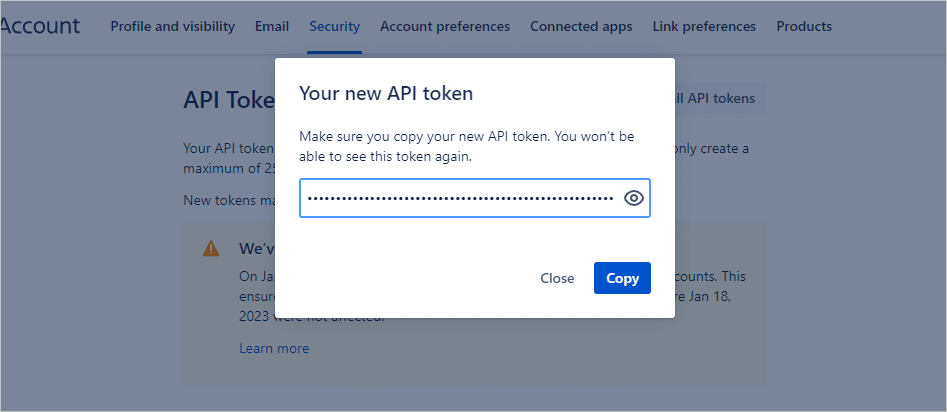Click the API Tokens page heading
This screenshot has width=947, height=412.
click(x=228, y=100)
